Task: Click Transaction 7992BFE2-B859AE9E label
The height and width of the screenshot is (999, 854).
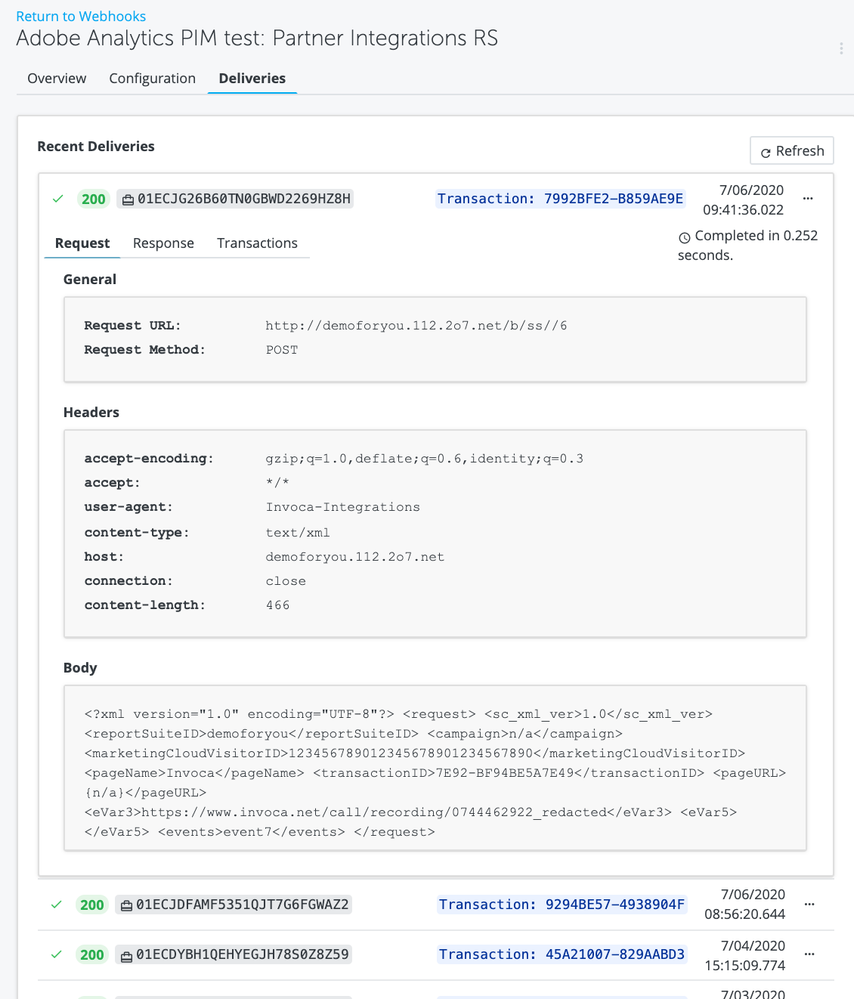Action: coord(560,199)
